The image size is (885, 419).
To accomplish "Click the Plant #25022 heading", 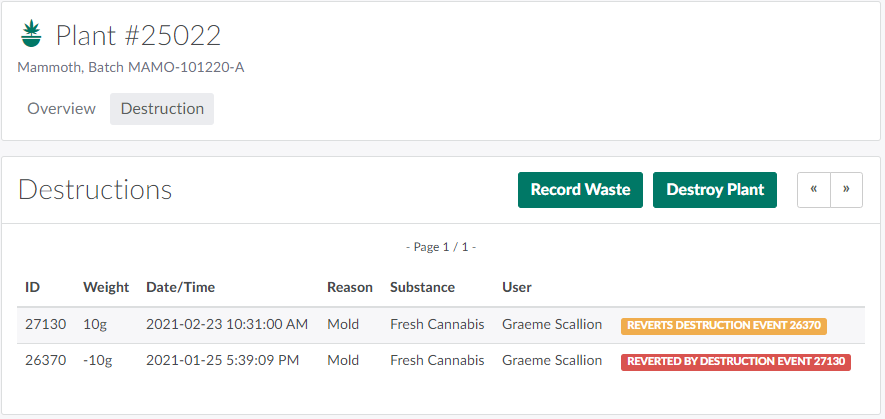I will pyautogui.click(x=138, y=36).
